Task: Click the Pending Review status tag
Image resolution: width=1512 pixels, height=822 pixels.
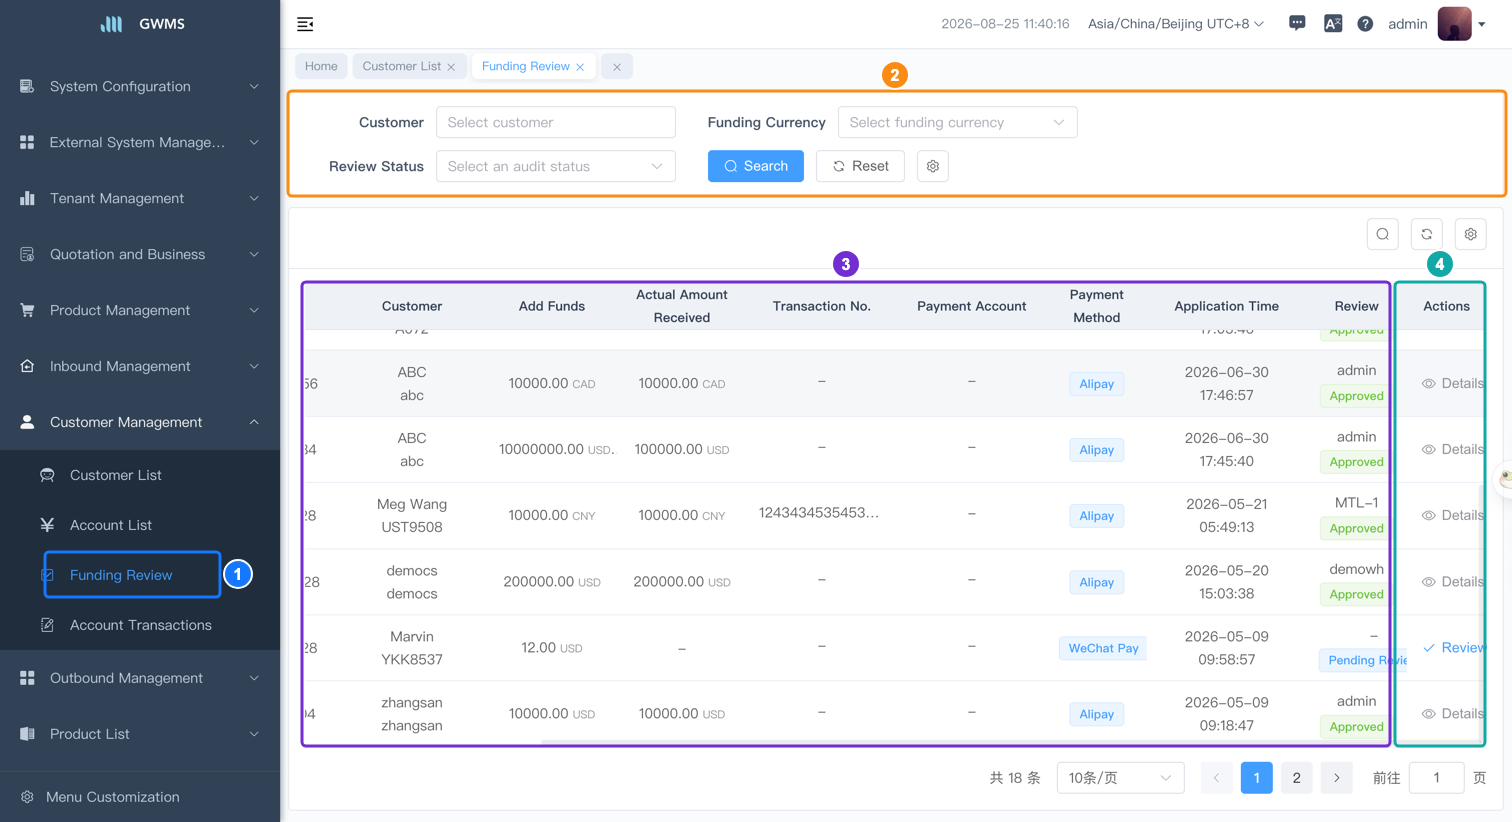Action: pos(1364,660)
